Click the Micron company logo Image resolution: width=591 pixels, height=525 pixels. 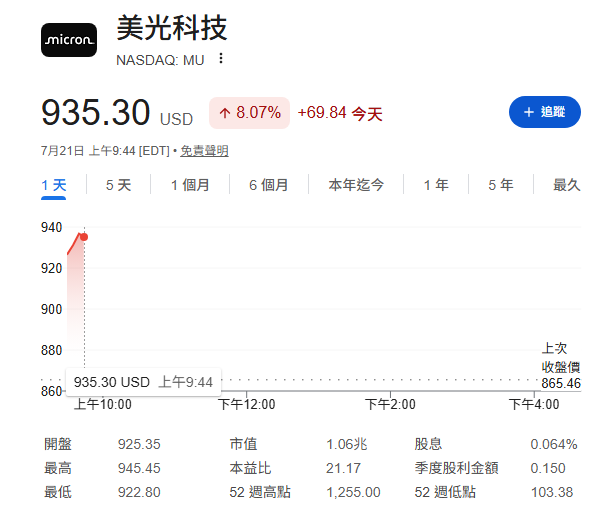coord(69,40)
